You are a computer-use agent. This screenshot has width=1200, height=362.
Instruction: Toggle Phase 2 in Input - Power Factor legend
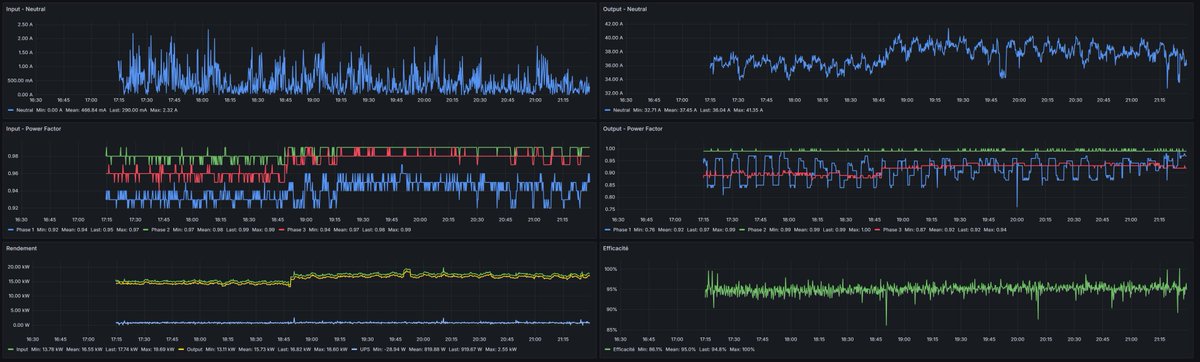tap(160, 229)
